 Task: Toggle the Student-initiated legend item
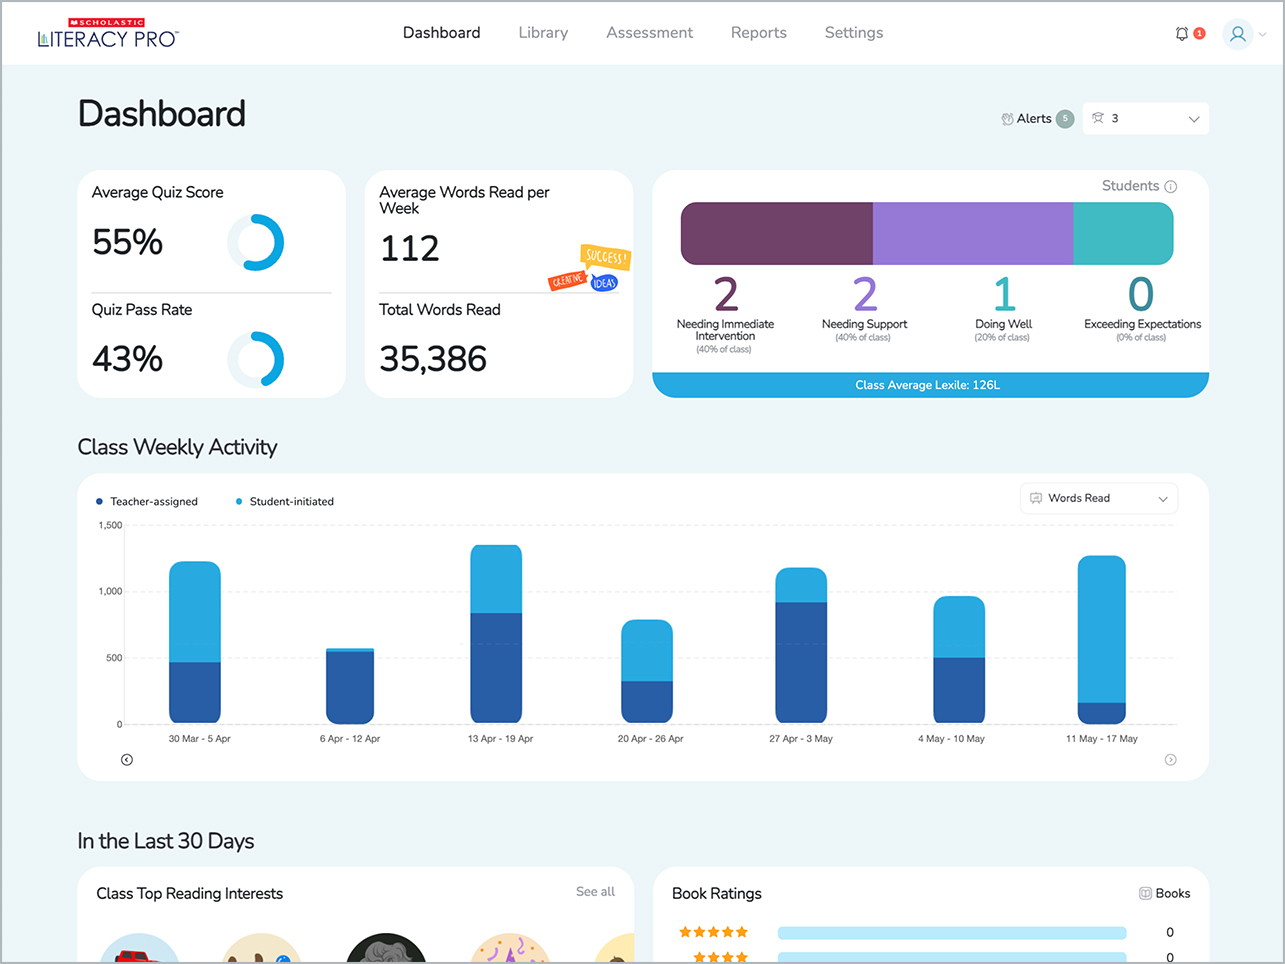click(285, 502)
